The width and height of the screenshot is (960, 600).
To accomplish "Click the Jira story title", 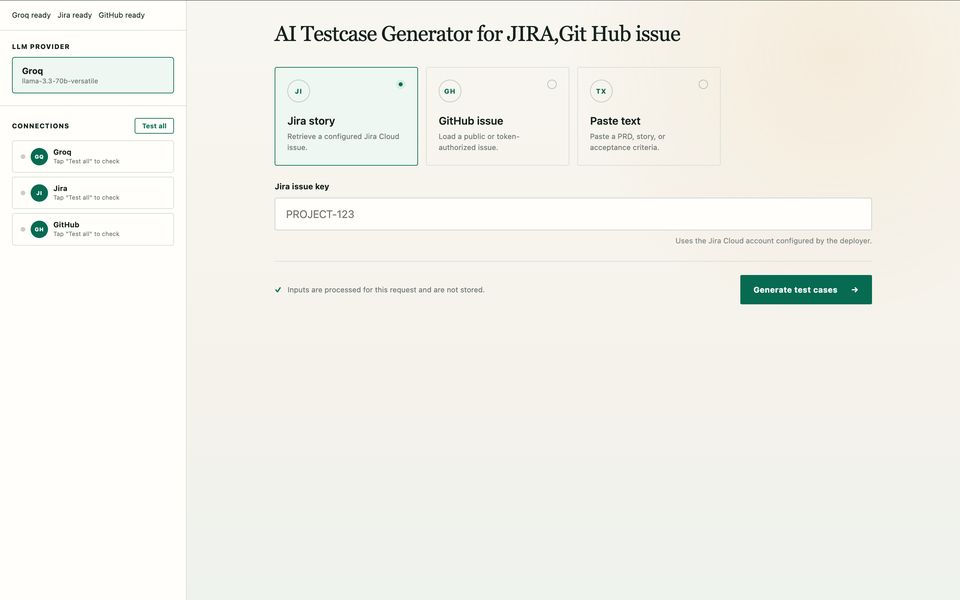I will click(311, 121).
